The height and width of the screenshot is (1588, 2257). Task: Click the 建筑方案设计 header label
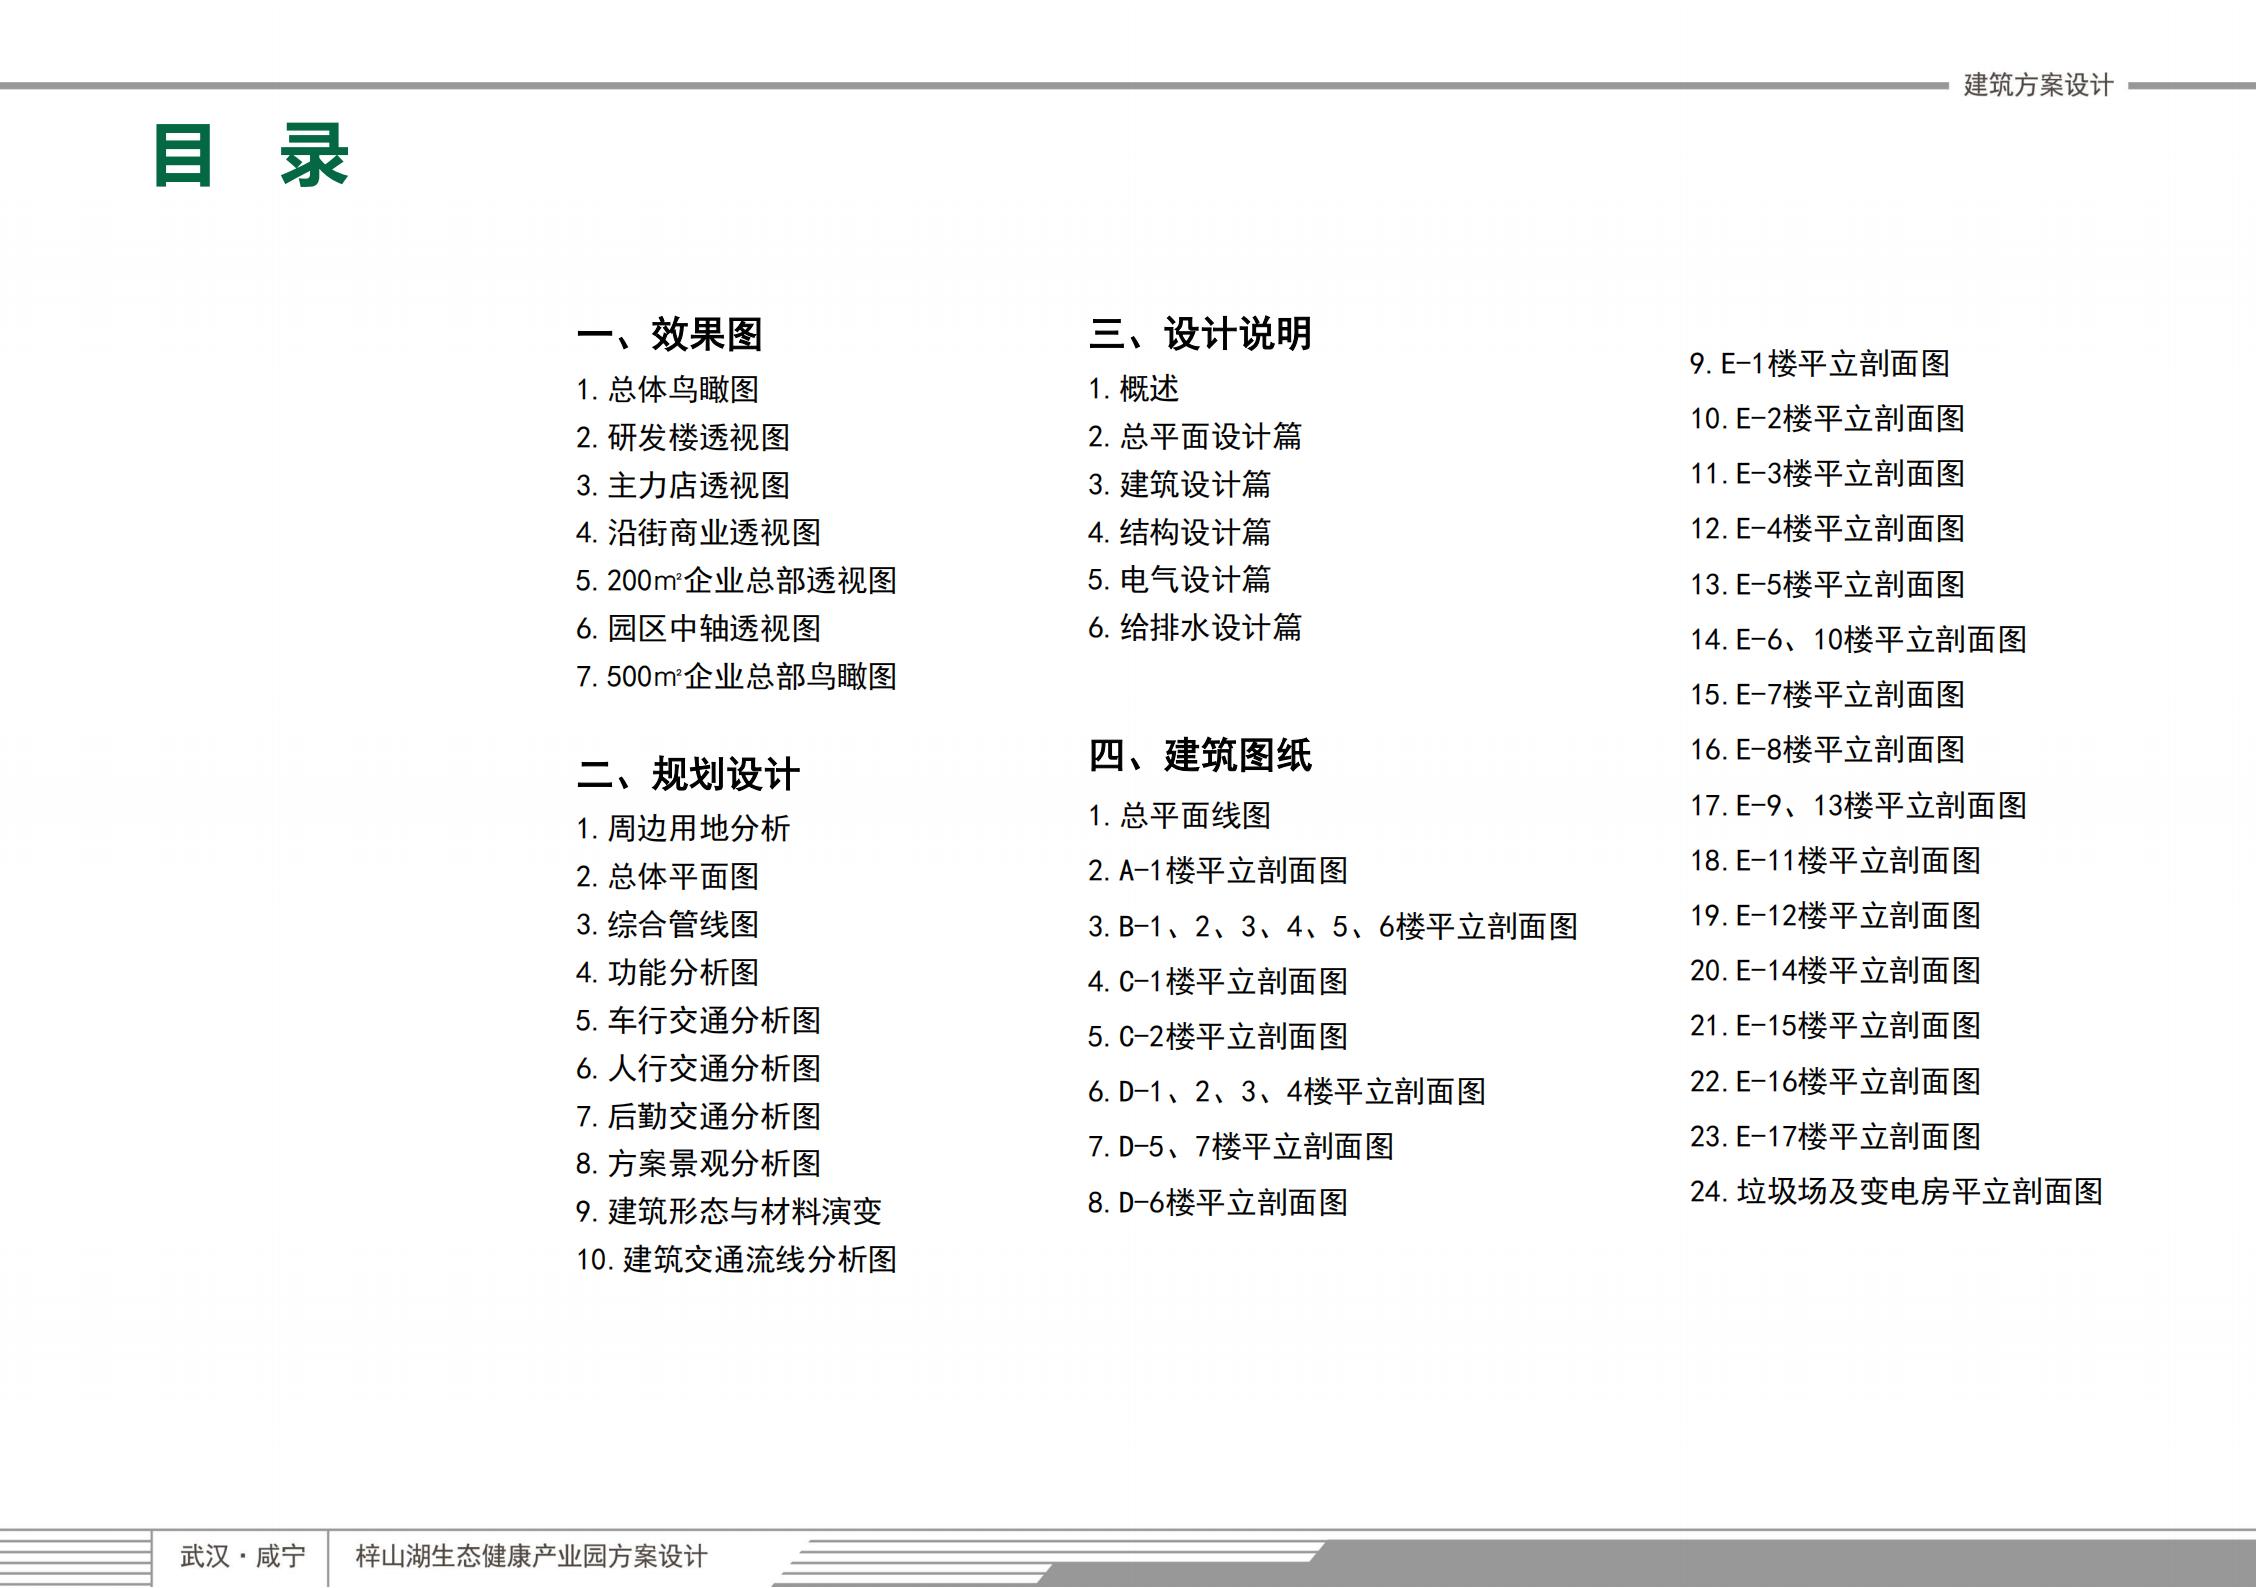(x=2038, y=86)
